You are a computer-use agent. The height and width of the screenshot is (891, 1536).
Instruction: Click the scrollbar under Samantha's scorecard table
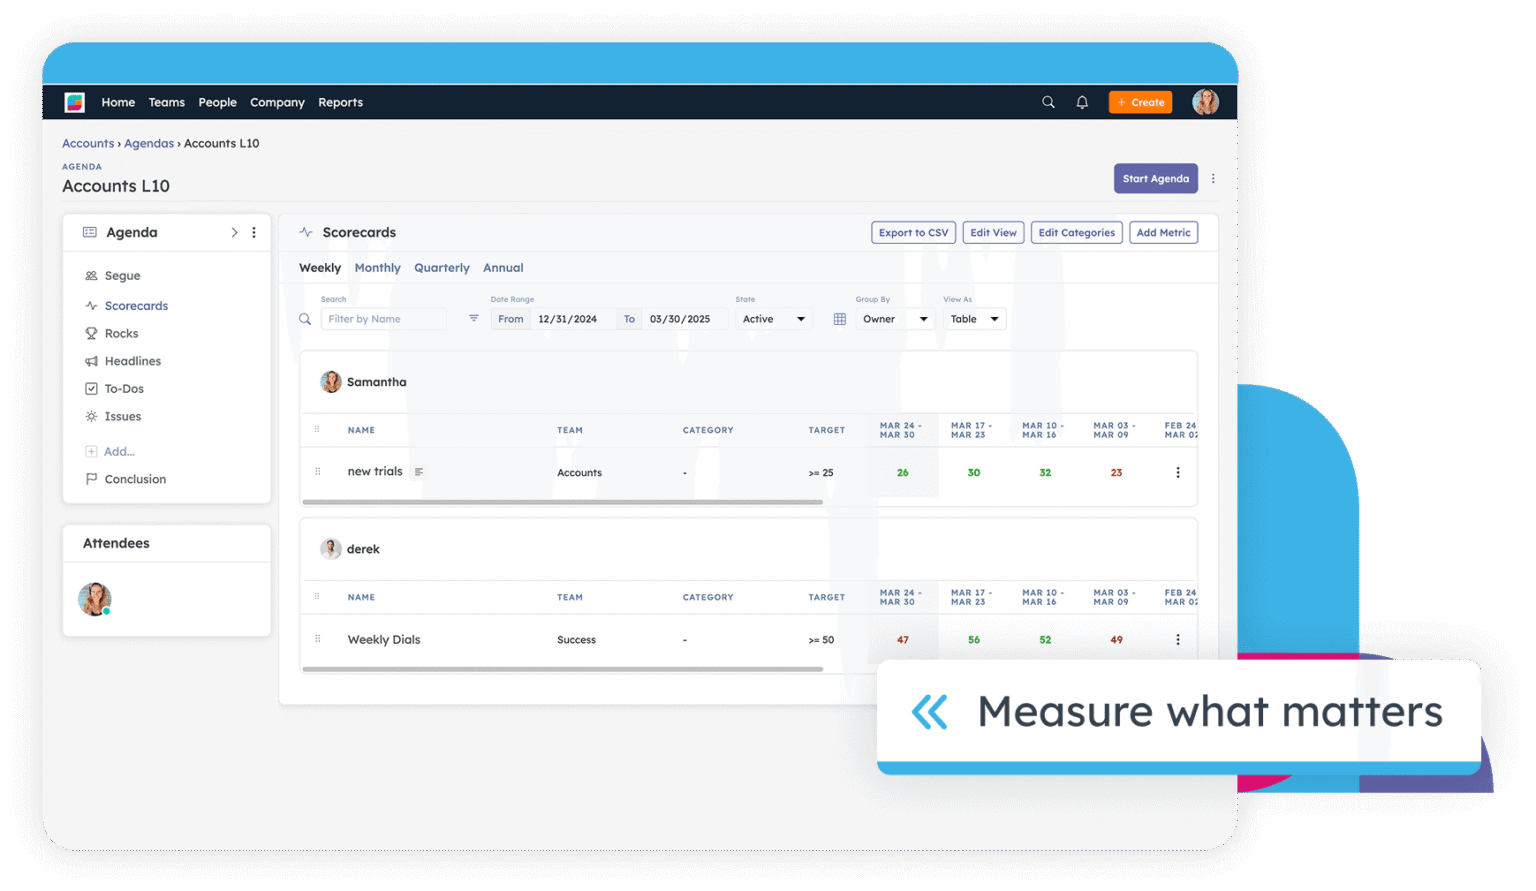click(x=562, y=502)
